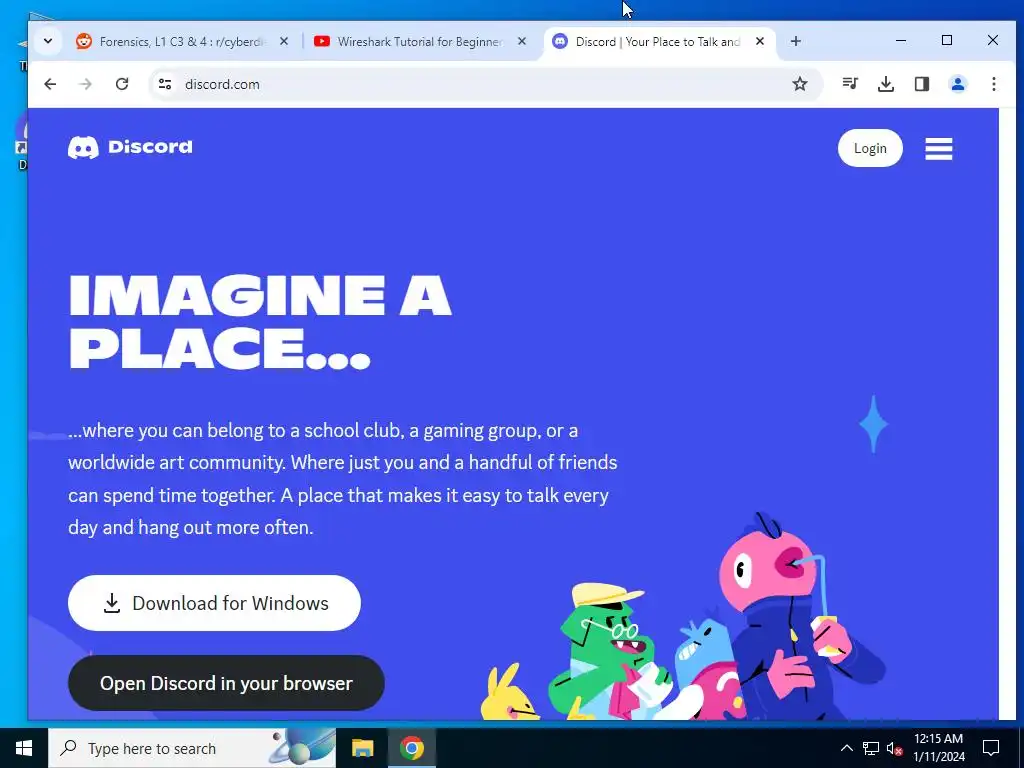Open Chrome three-dot menu
1024x768 pixels.
[x=993, y=84]
